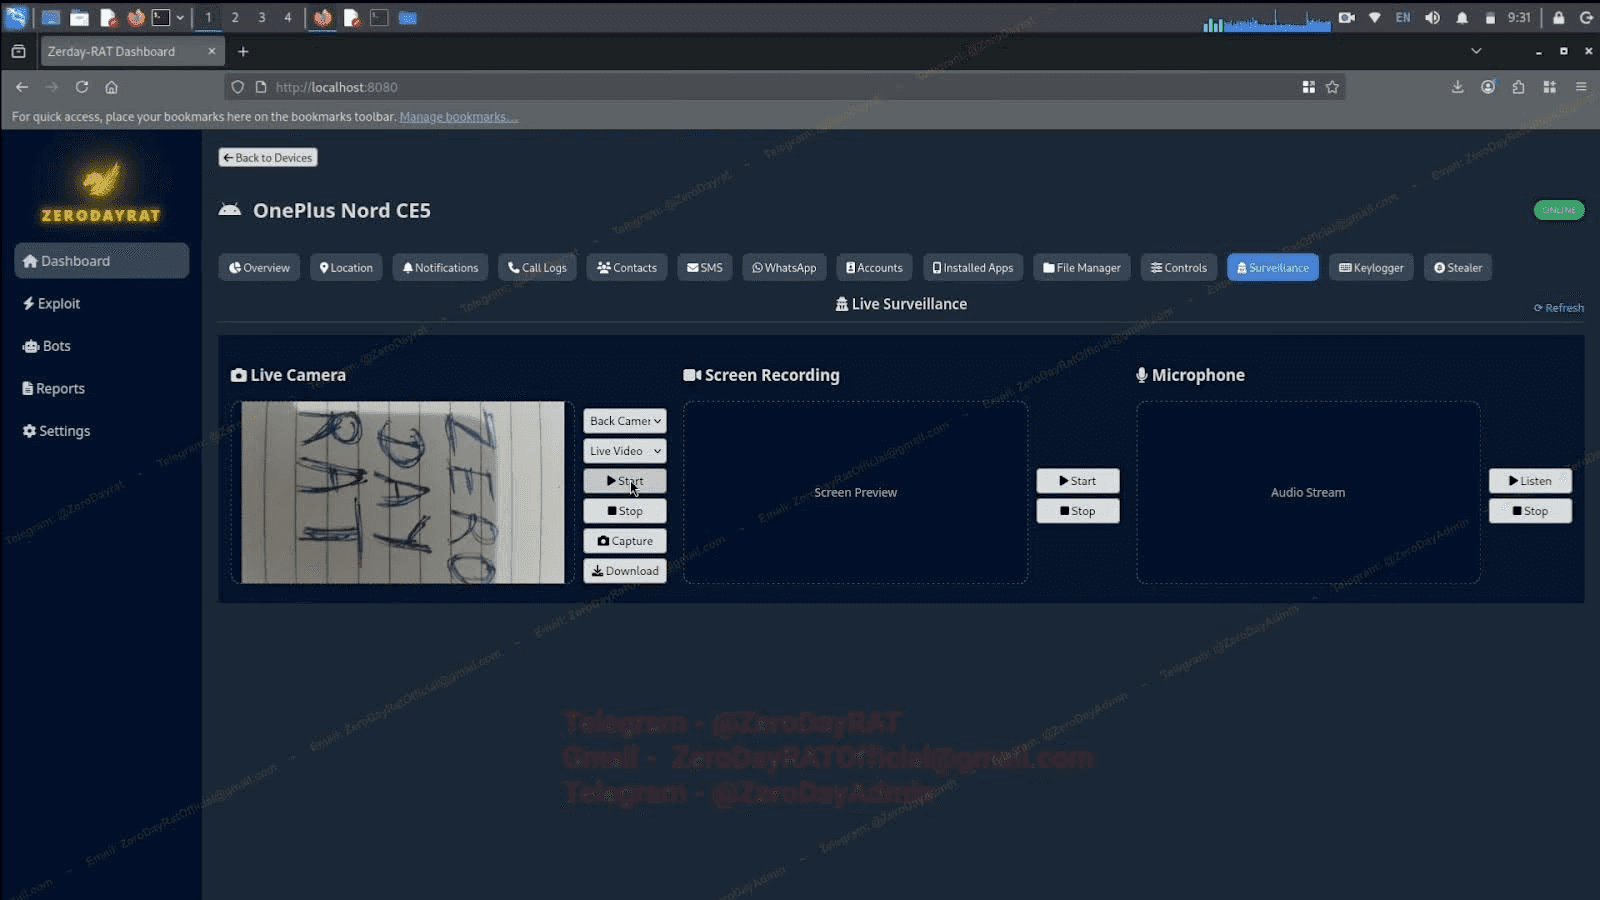
Task: Refresh the Live Surveillance view
Action: coord(1557,307)
